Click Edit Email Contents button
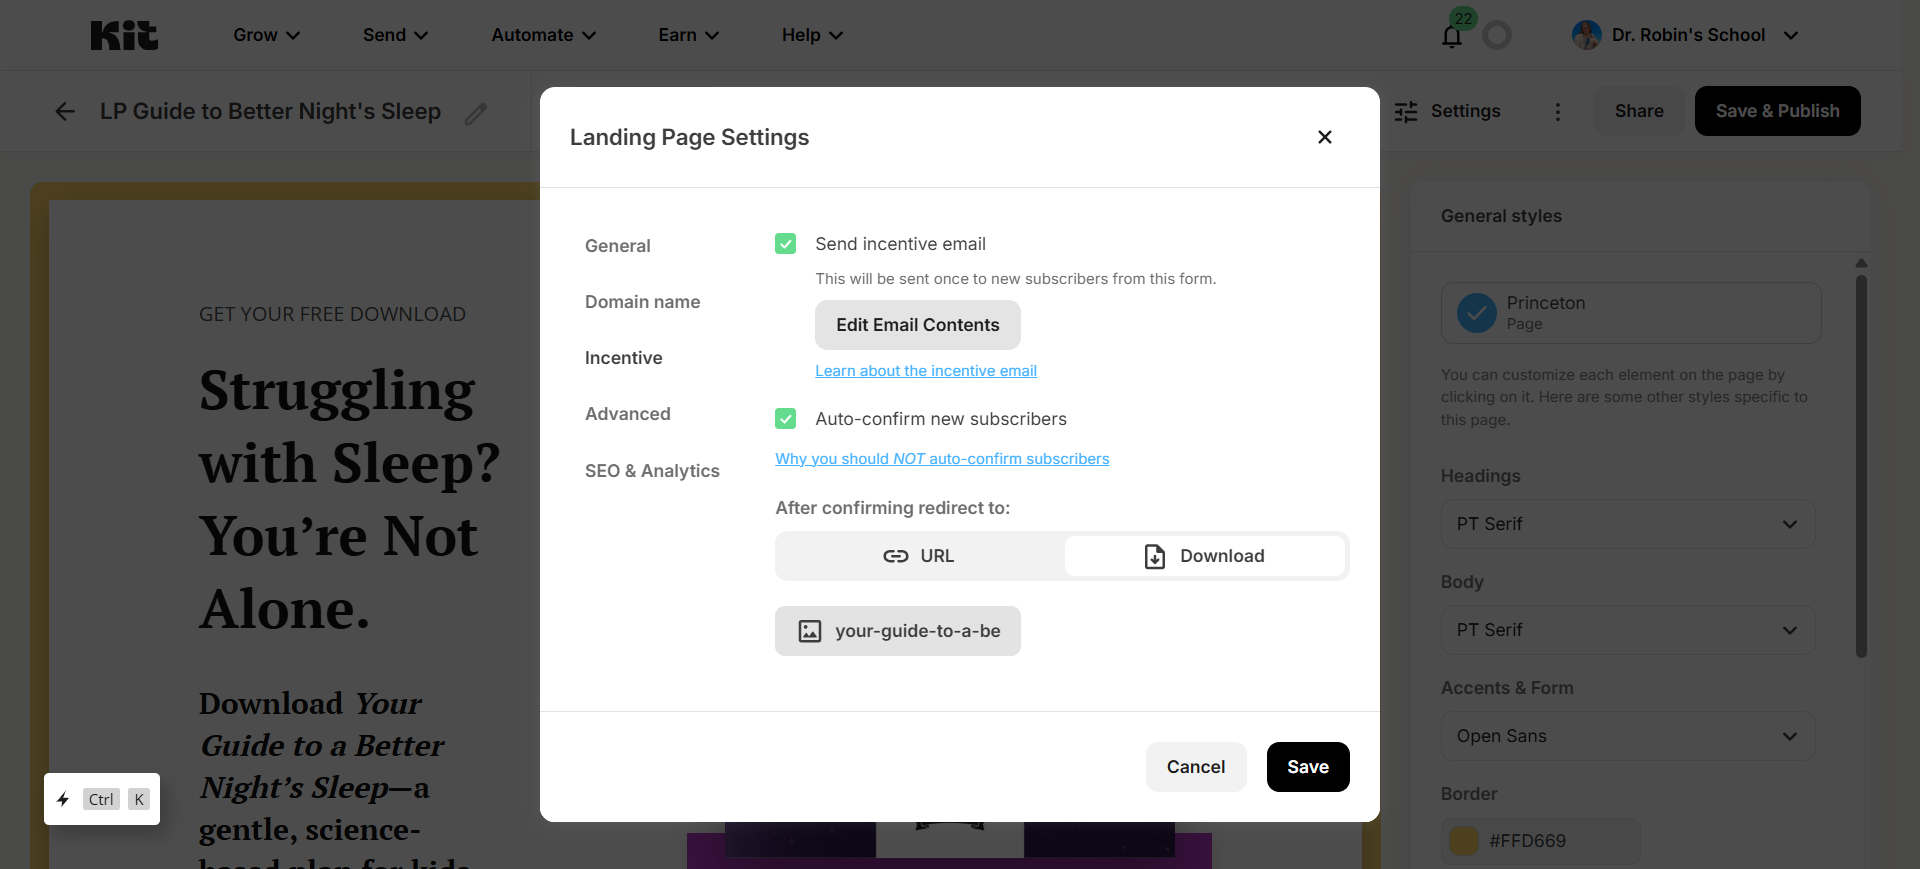1920x869 pixels. [918, 325]
